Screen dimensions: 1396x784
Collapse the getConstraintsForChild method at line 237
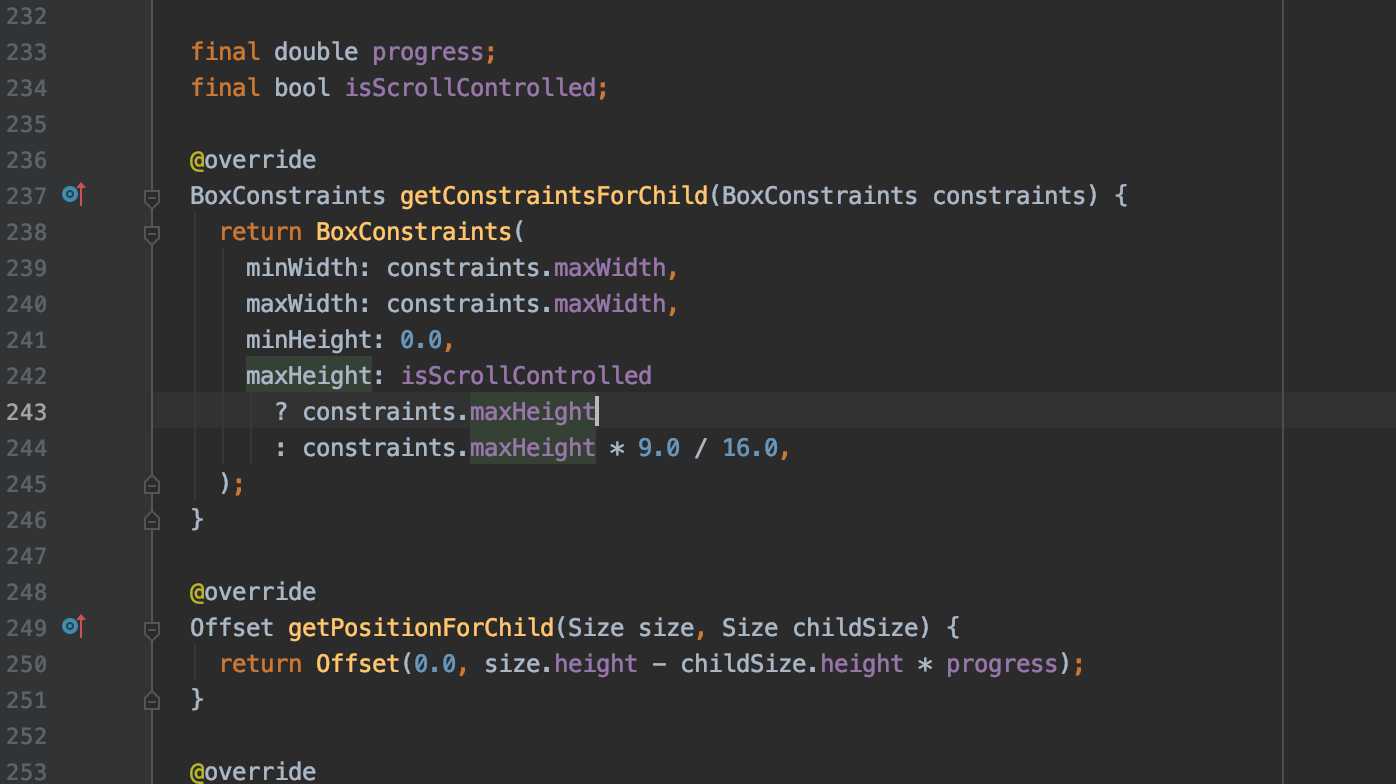click(x=152, y=197)
